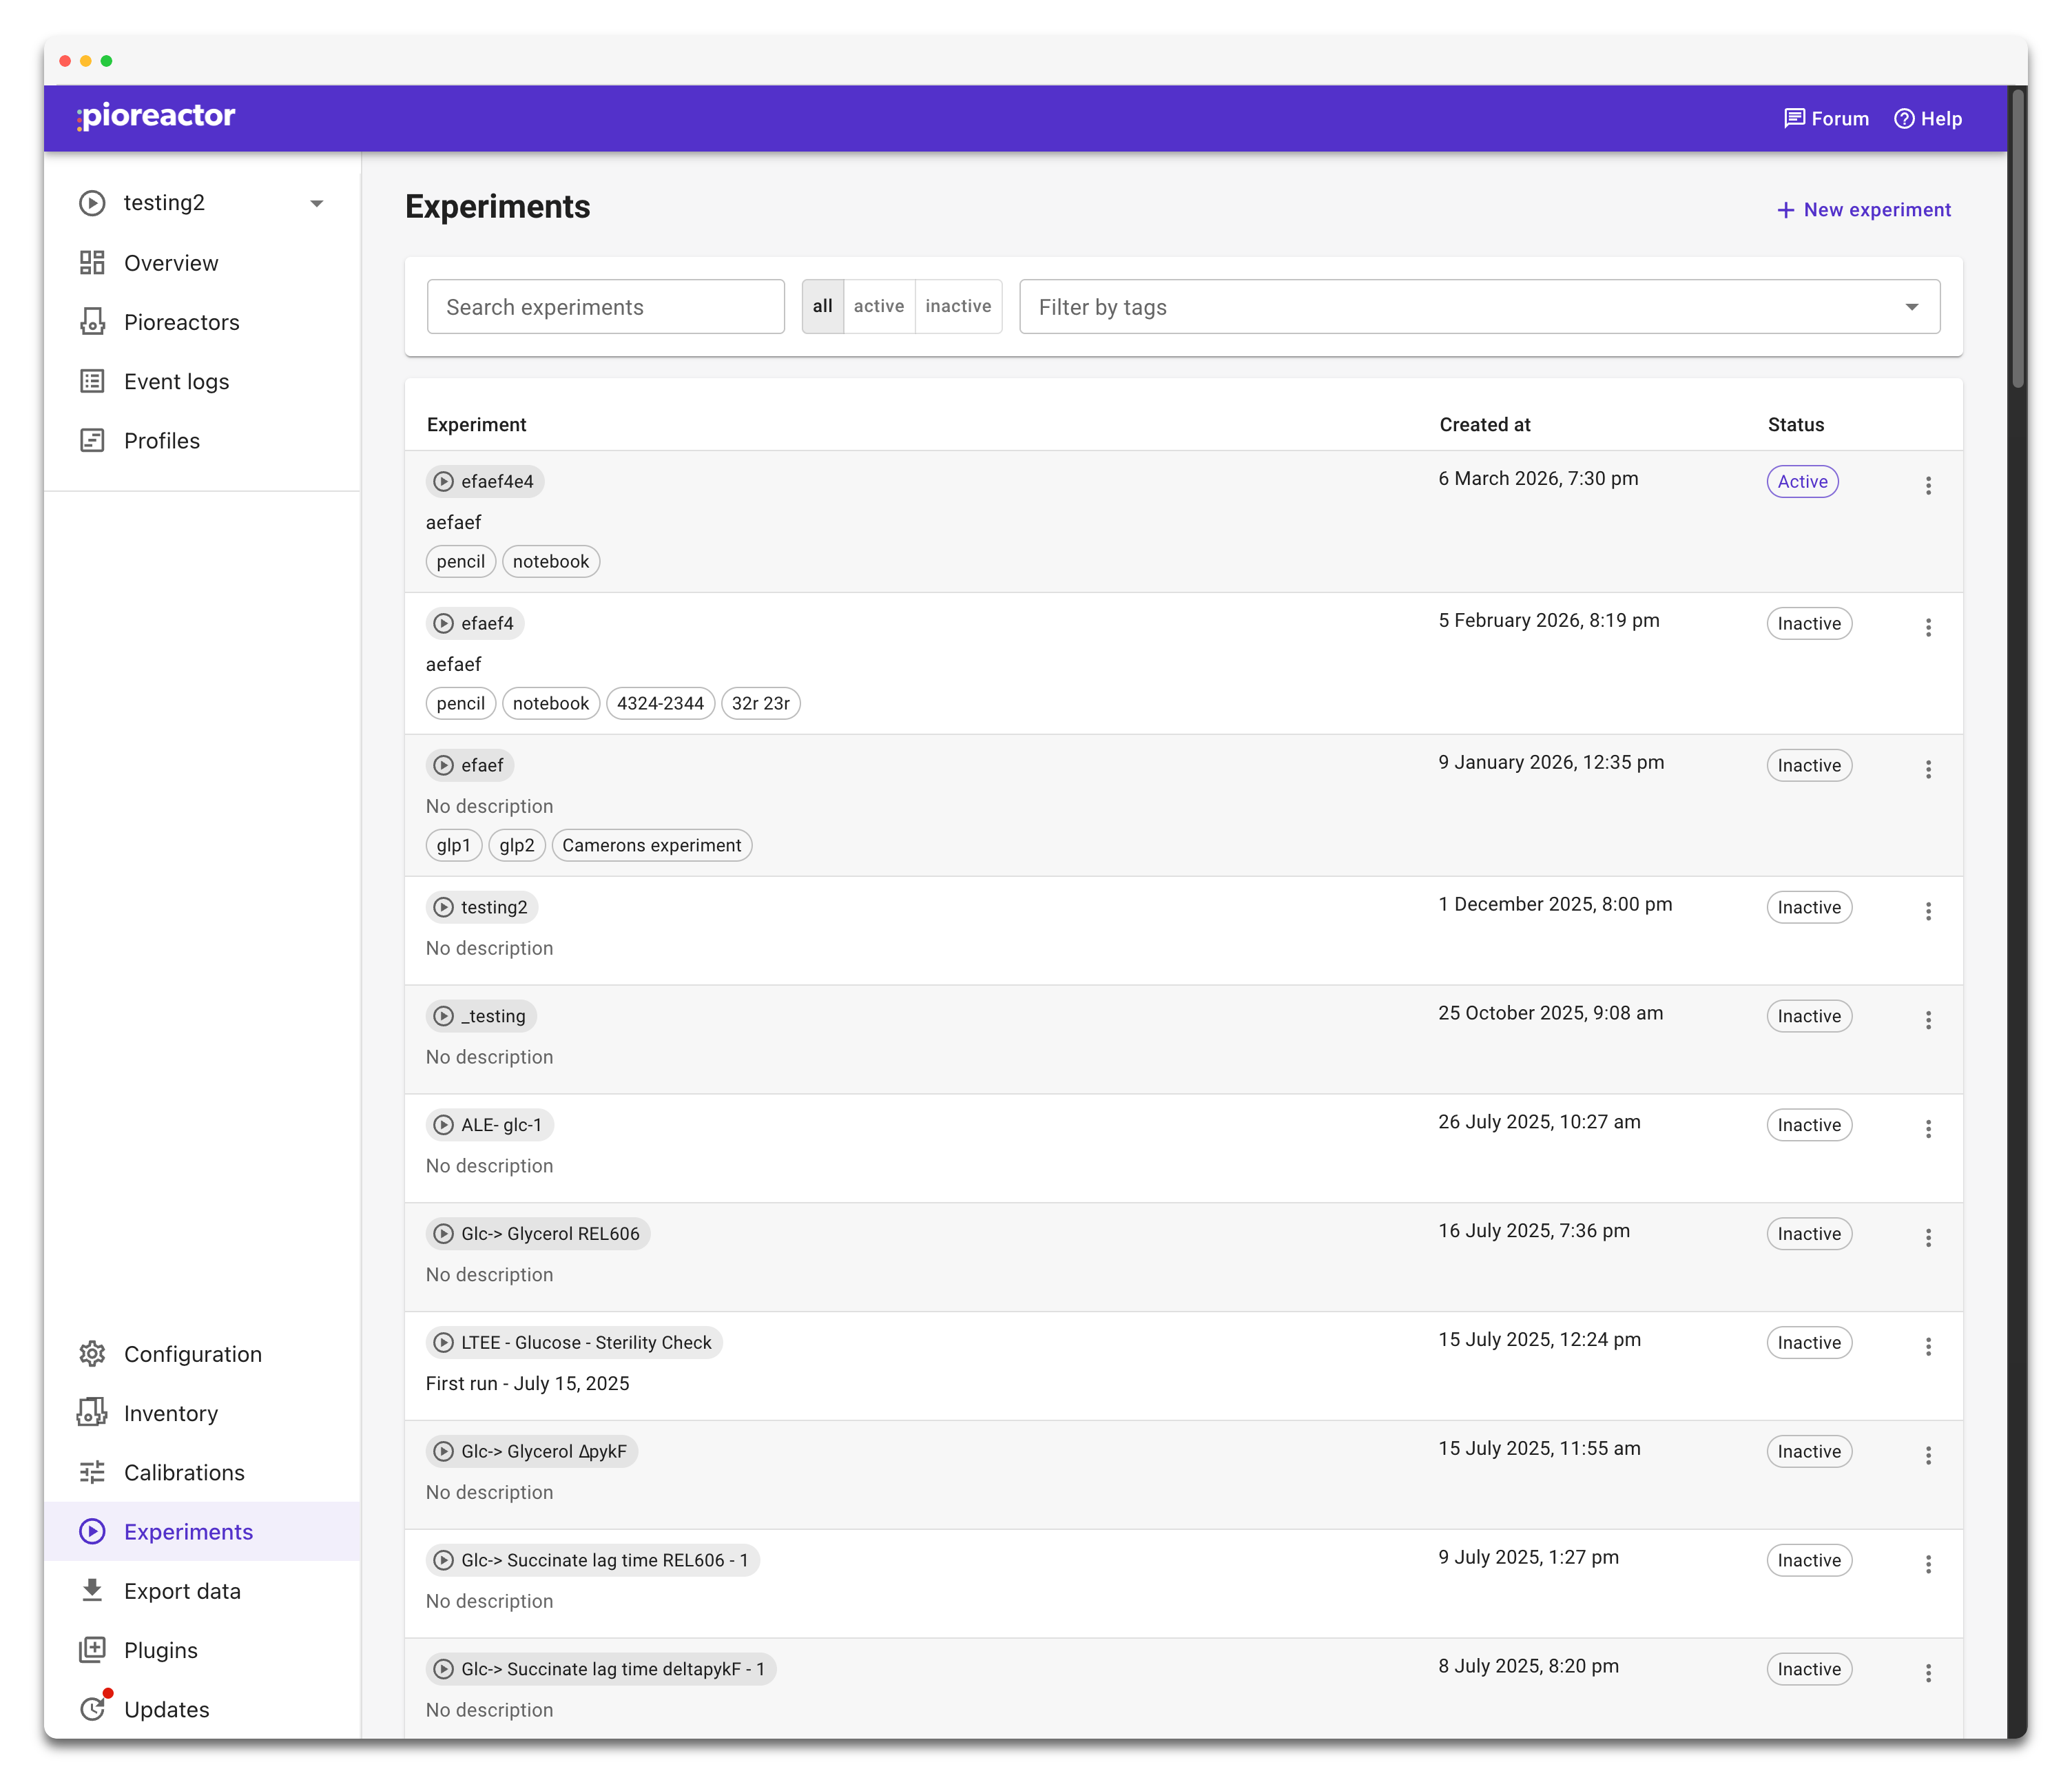Select the 'active' filter toggle
Screen dimensions: 2072x1791
tap(878, 306)
